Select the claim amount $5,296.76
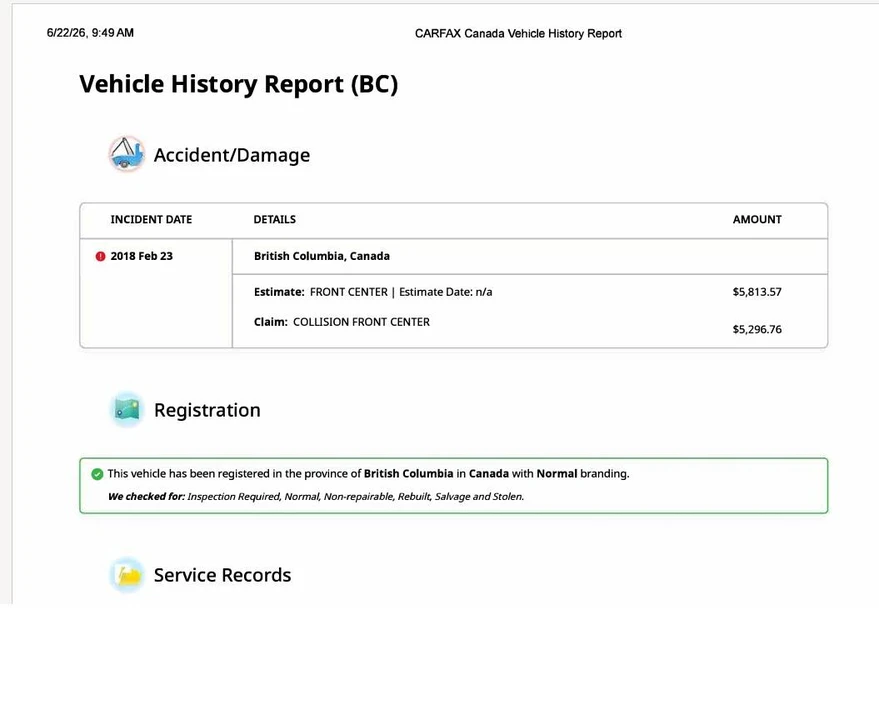The width and height of the screenshot is (879, 720). point(757,329)
